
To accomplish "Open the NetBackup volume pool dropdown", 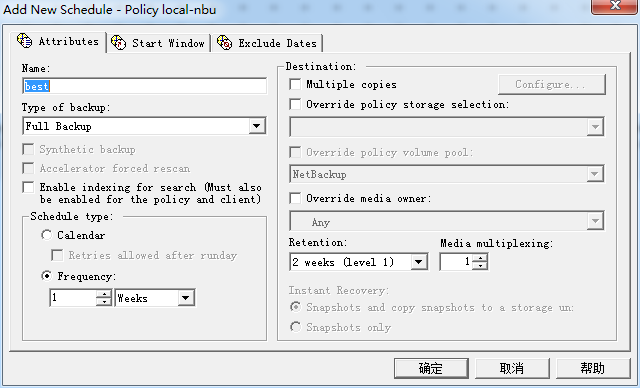I will (595, 174).
